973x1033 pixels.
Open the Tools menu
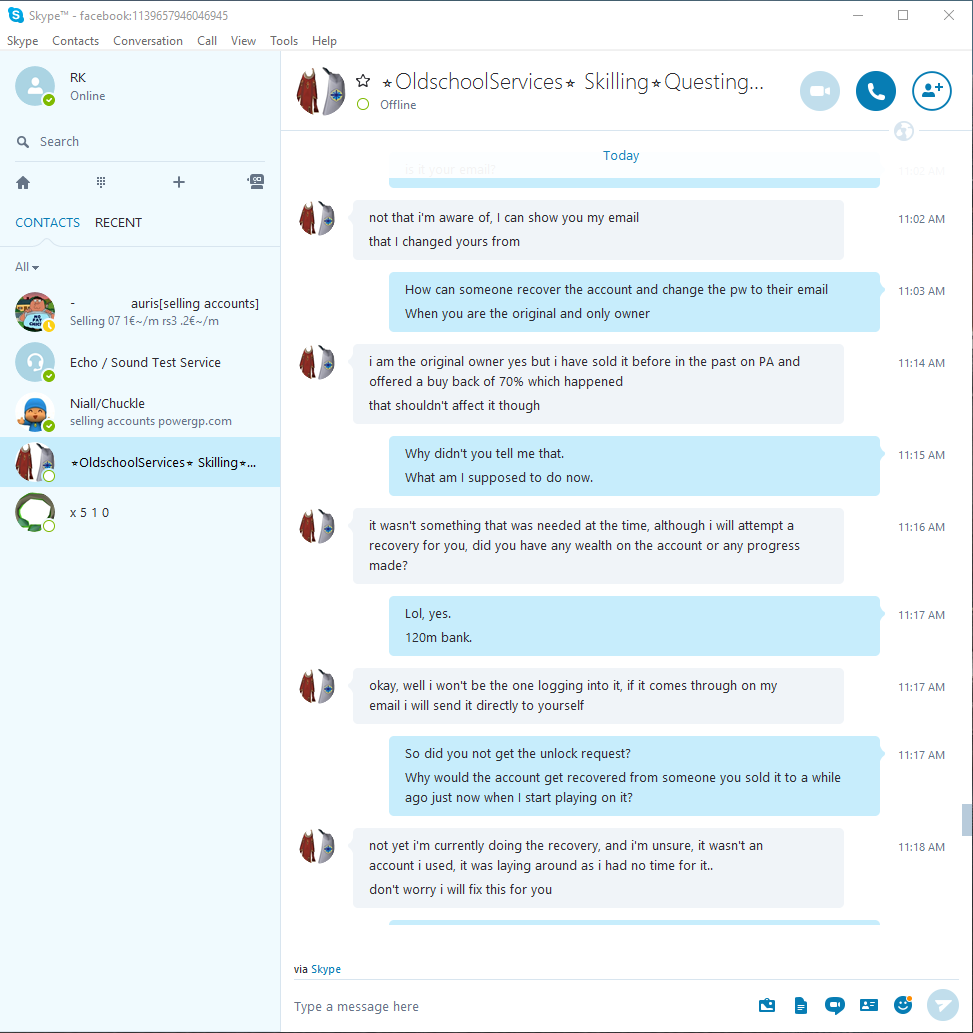(x=284, y=41)
